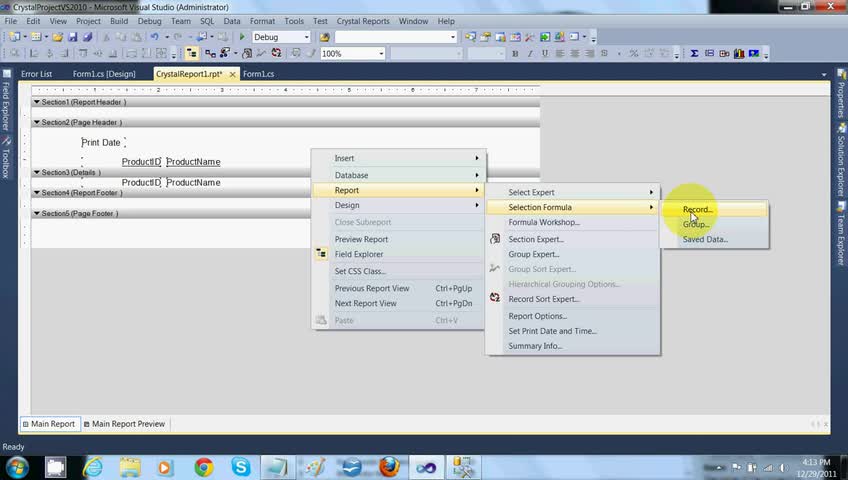Click the Solution Explorer toolbar icon

coord(471,37)
